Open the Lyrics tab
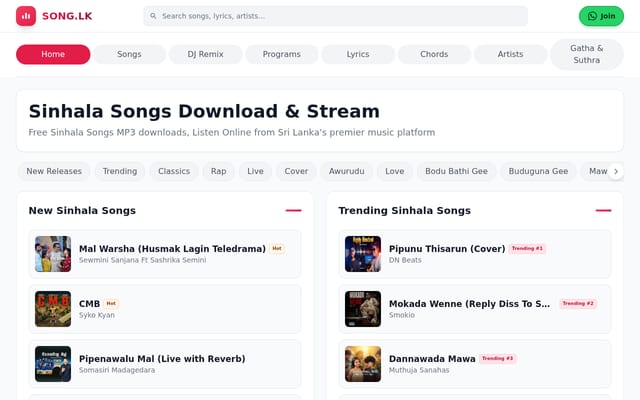The image size is (640, 400). pos(358,54)
